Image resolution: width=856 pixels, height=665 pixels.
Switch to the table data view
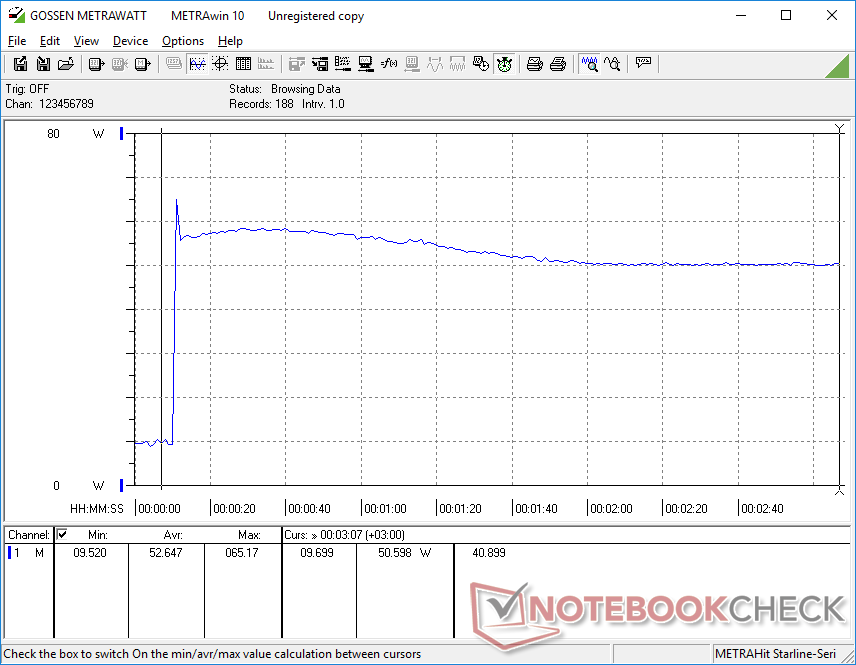point(243,64)
